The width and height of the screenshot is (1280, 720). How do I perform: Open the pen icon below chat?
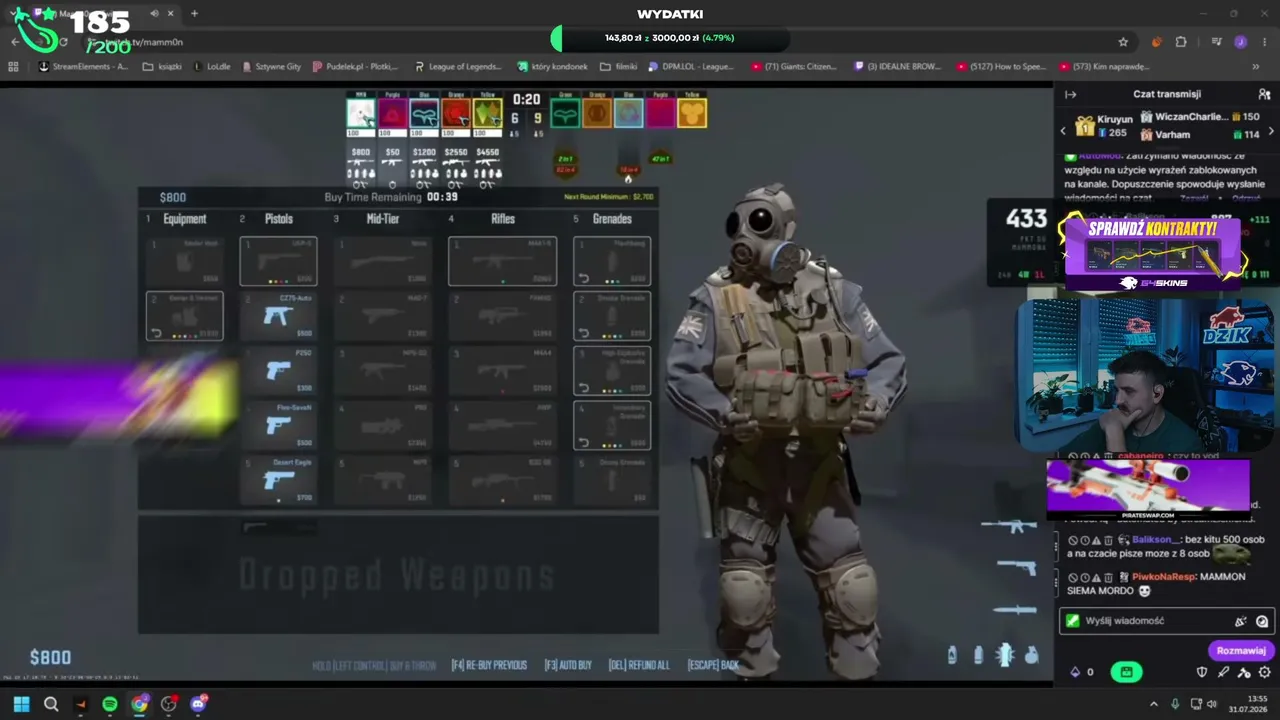click(x=1223, y=672)
